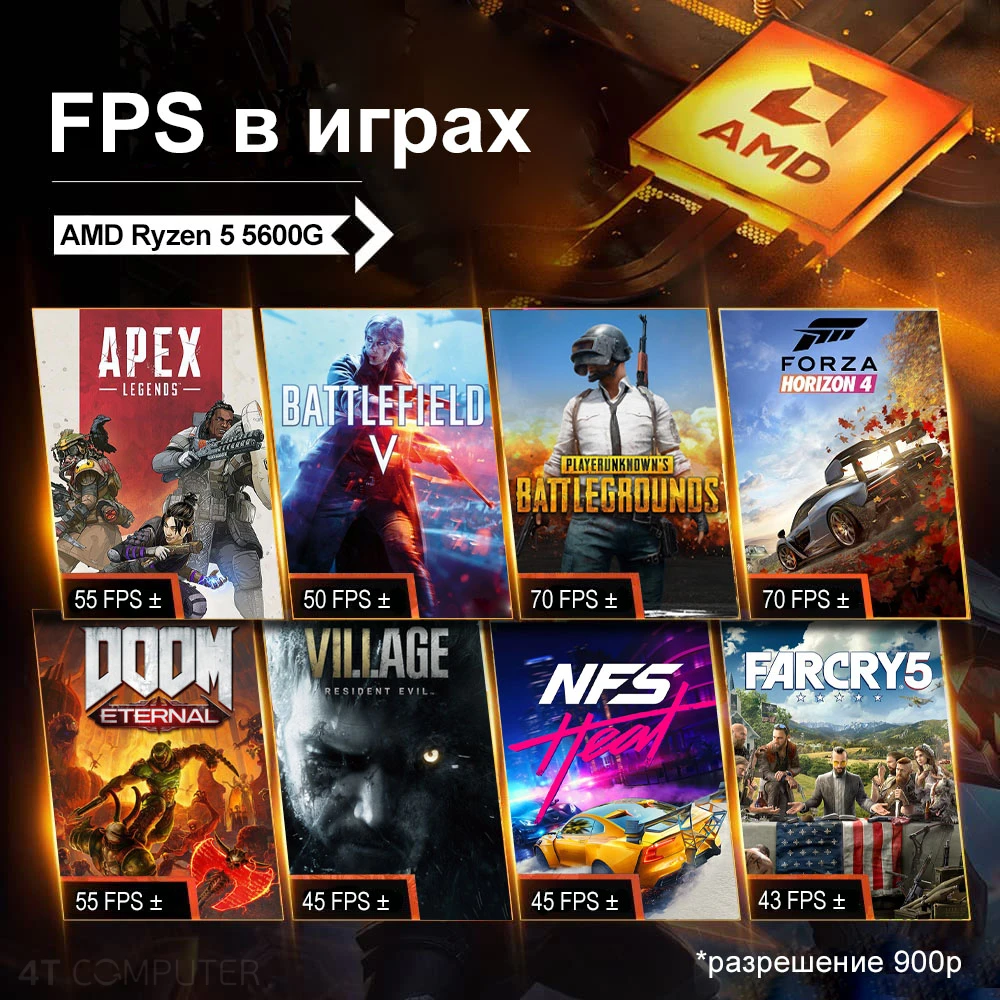1000x1000 pixels.
Task: Click the 4T Computer watermark logo
Action: tap(138, 973)
